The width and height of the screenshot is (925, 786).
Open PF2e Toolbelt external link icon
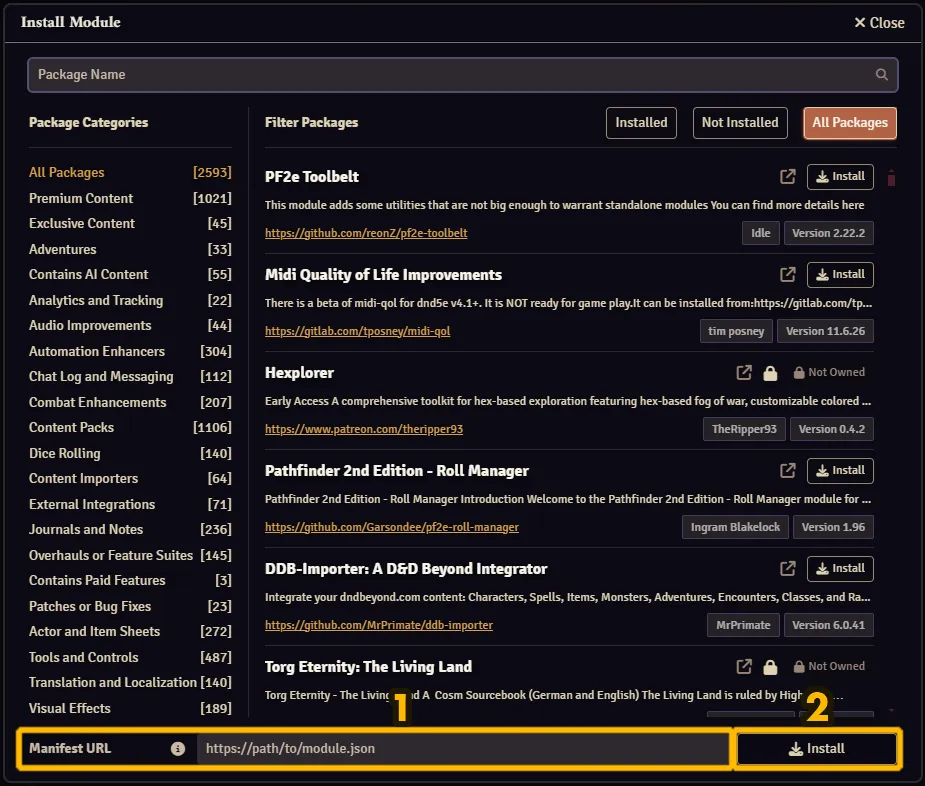[x=788, y=176]
